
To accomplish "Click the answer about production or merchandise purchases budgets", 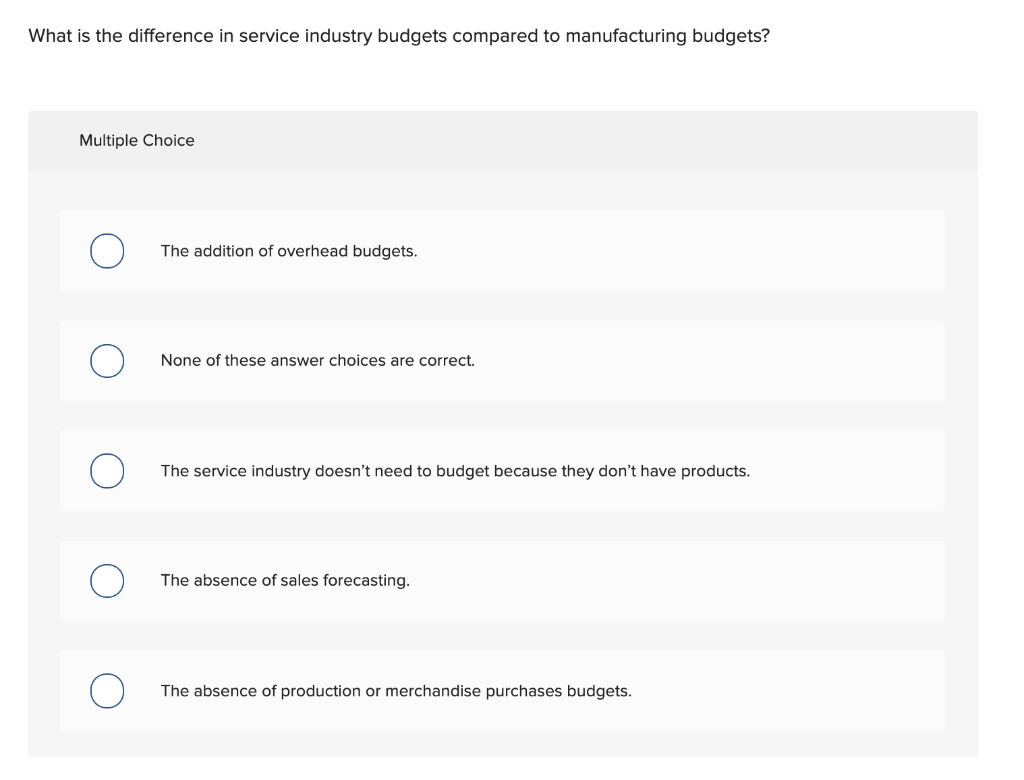I will click(396, 691).
